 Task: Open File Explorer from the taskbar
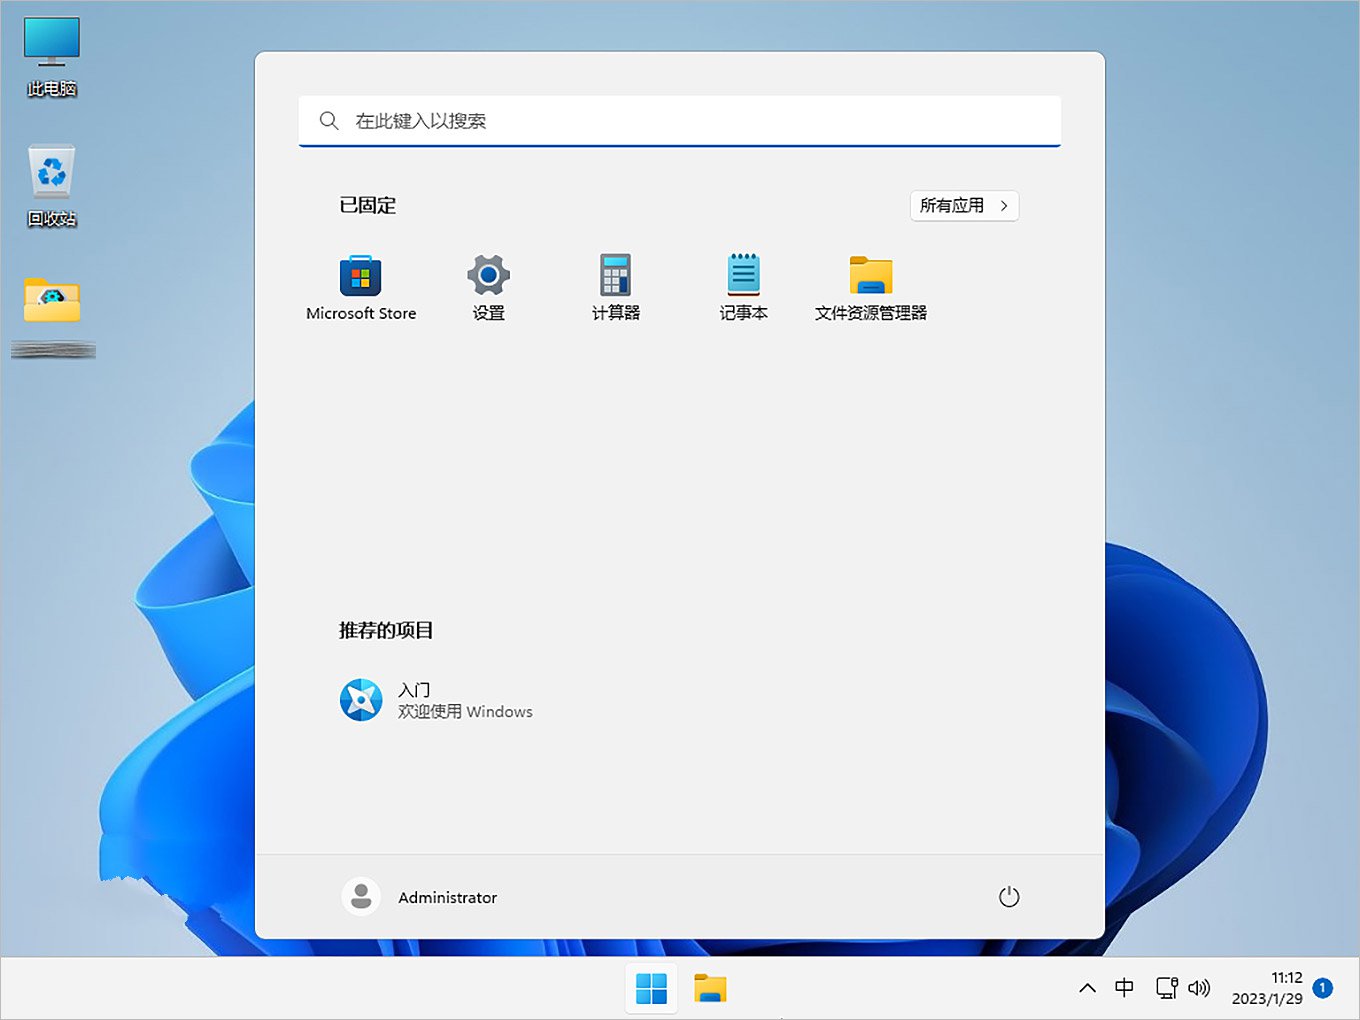click(x=711, y=988)
